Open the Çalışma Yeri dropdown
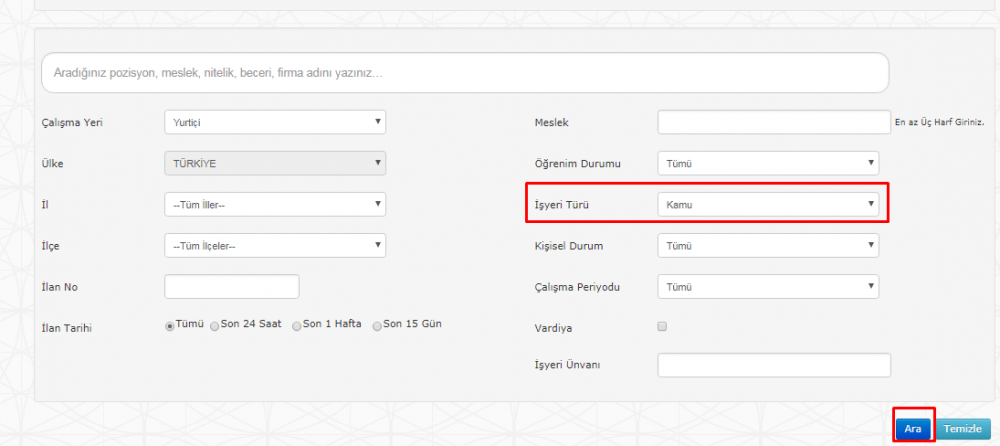The image size is (1000, 446). (274, 122)
